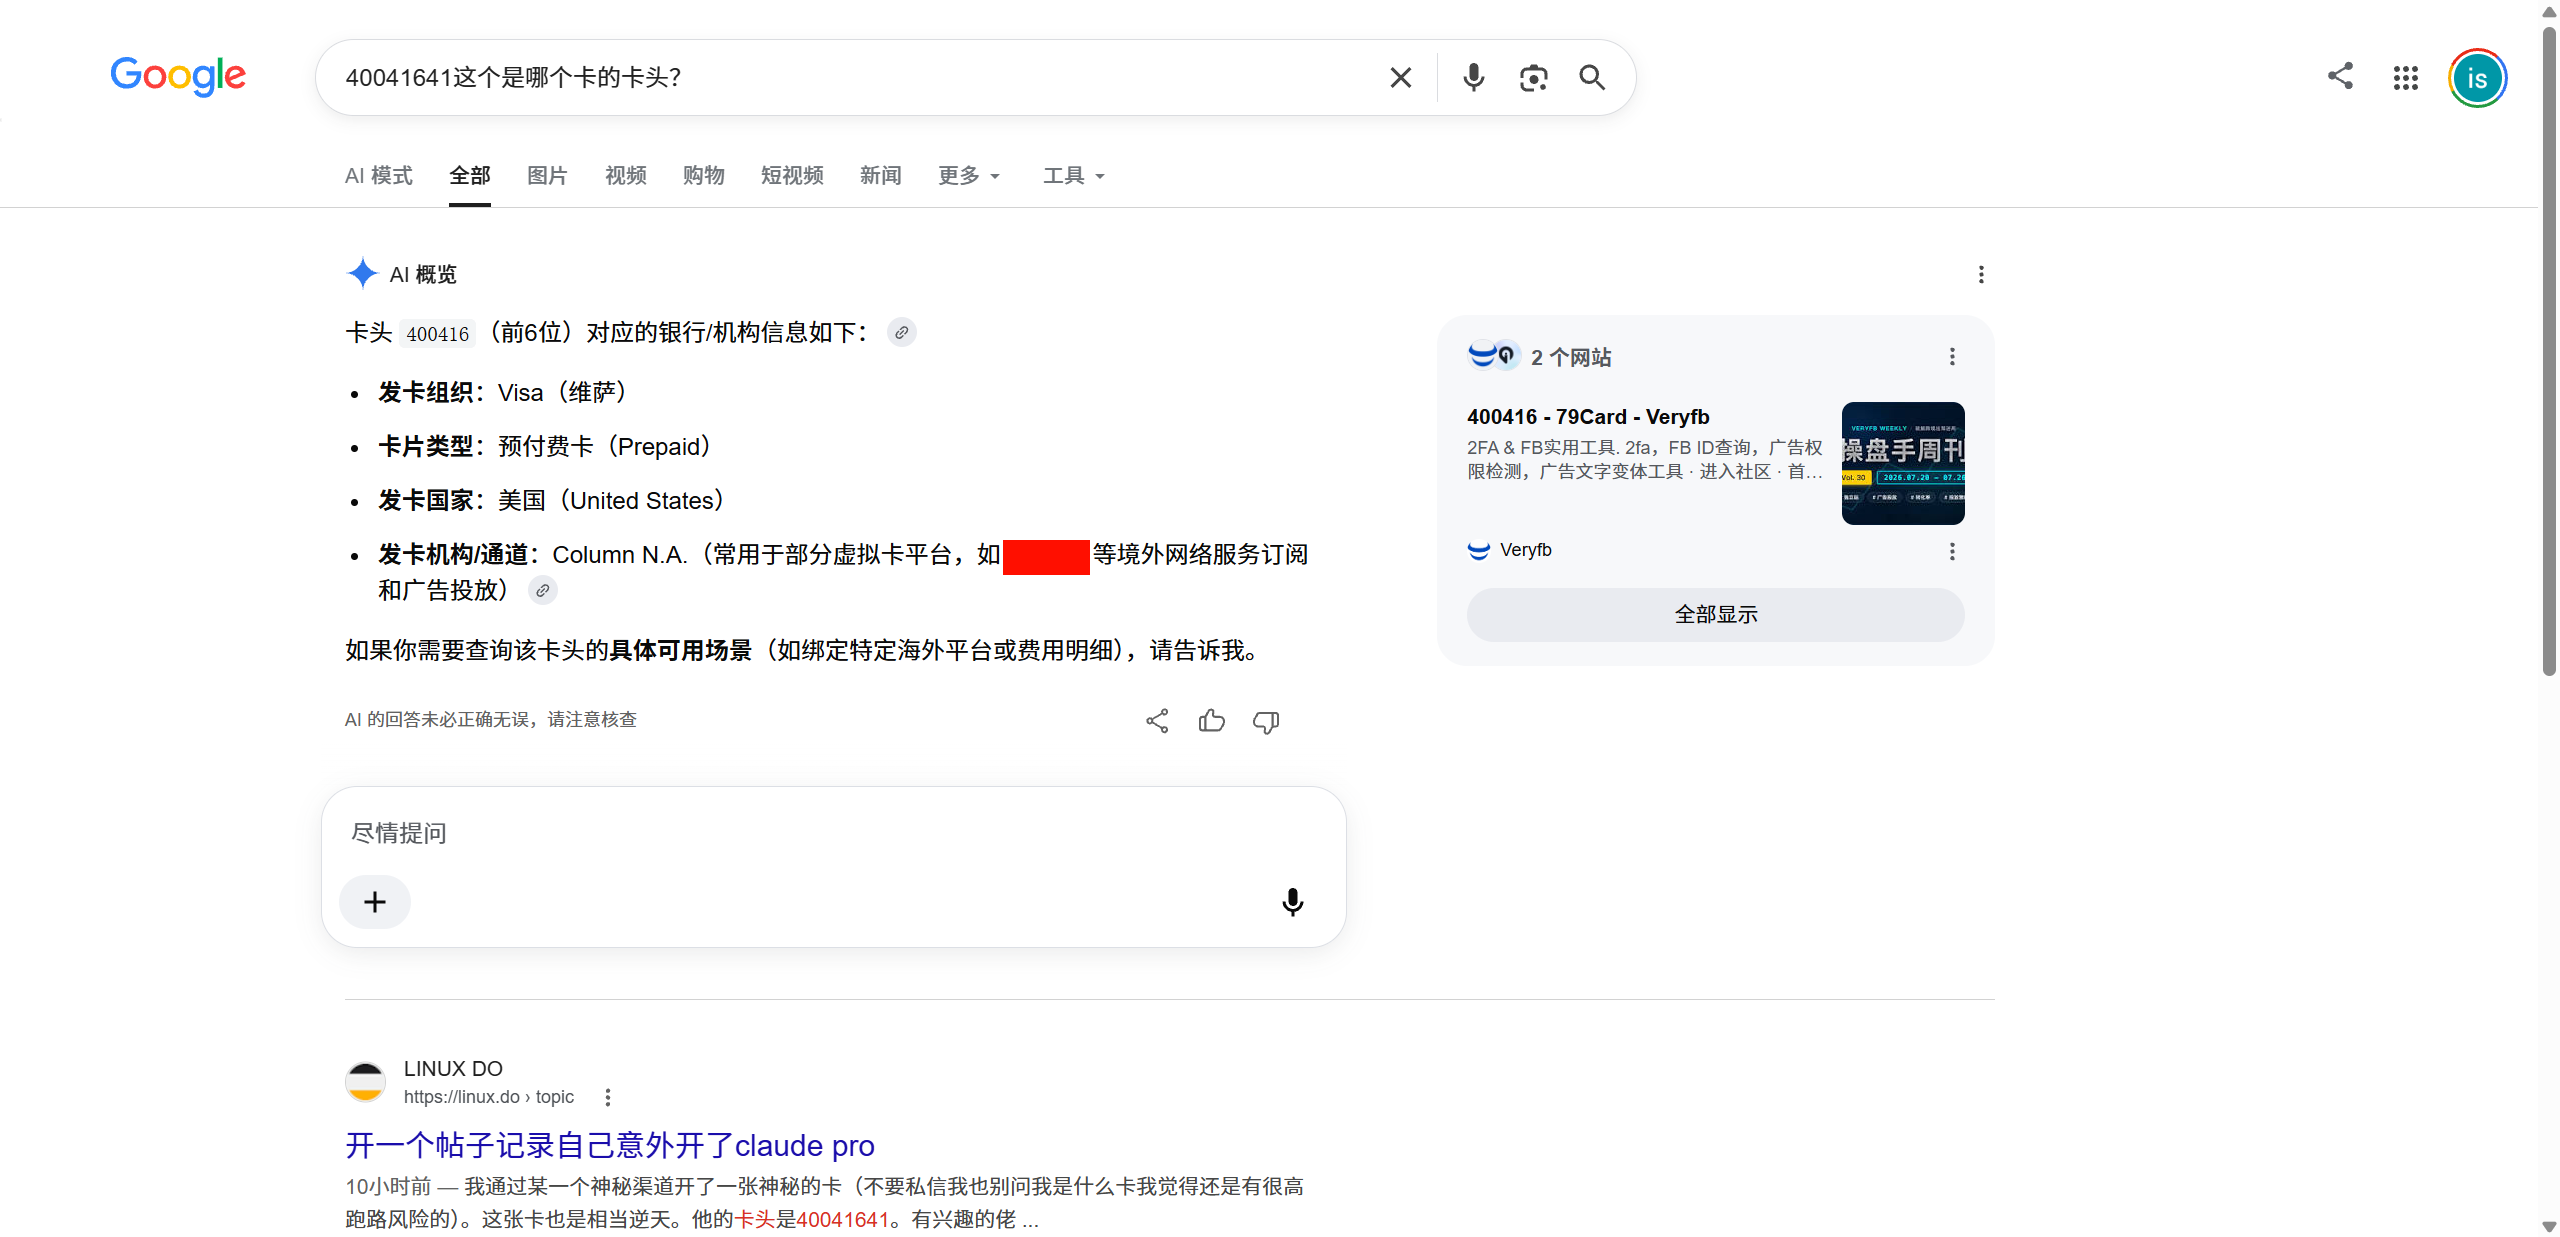Click the Veryfb site favicon

[1479, 551]
